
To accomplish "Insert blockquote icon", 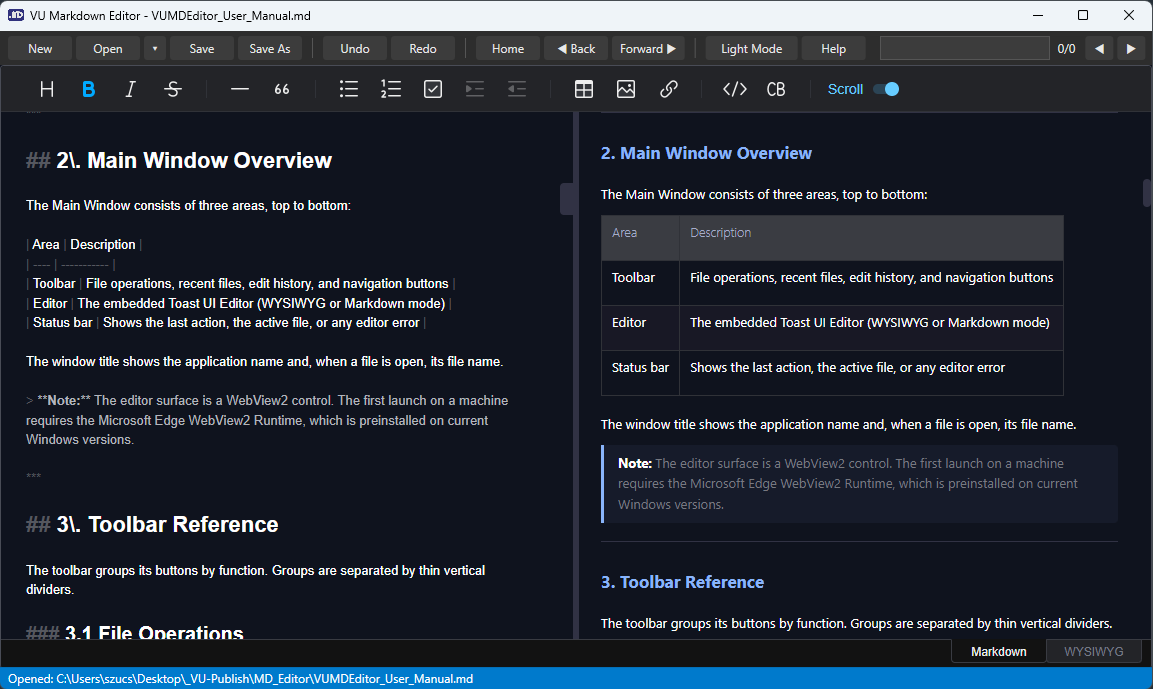I will point(282,89).
